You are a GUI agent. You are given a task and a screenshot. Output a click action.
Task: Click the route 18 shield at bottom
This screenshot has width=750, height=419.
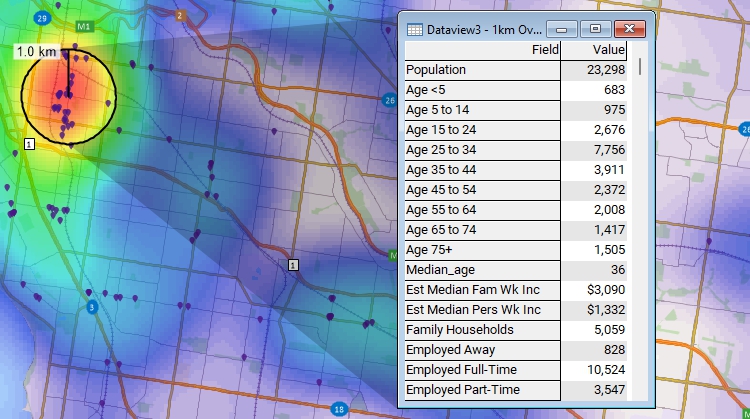(x=340, y=409)
